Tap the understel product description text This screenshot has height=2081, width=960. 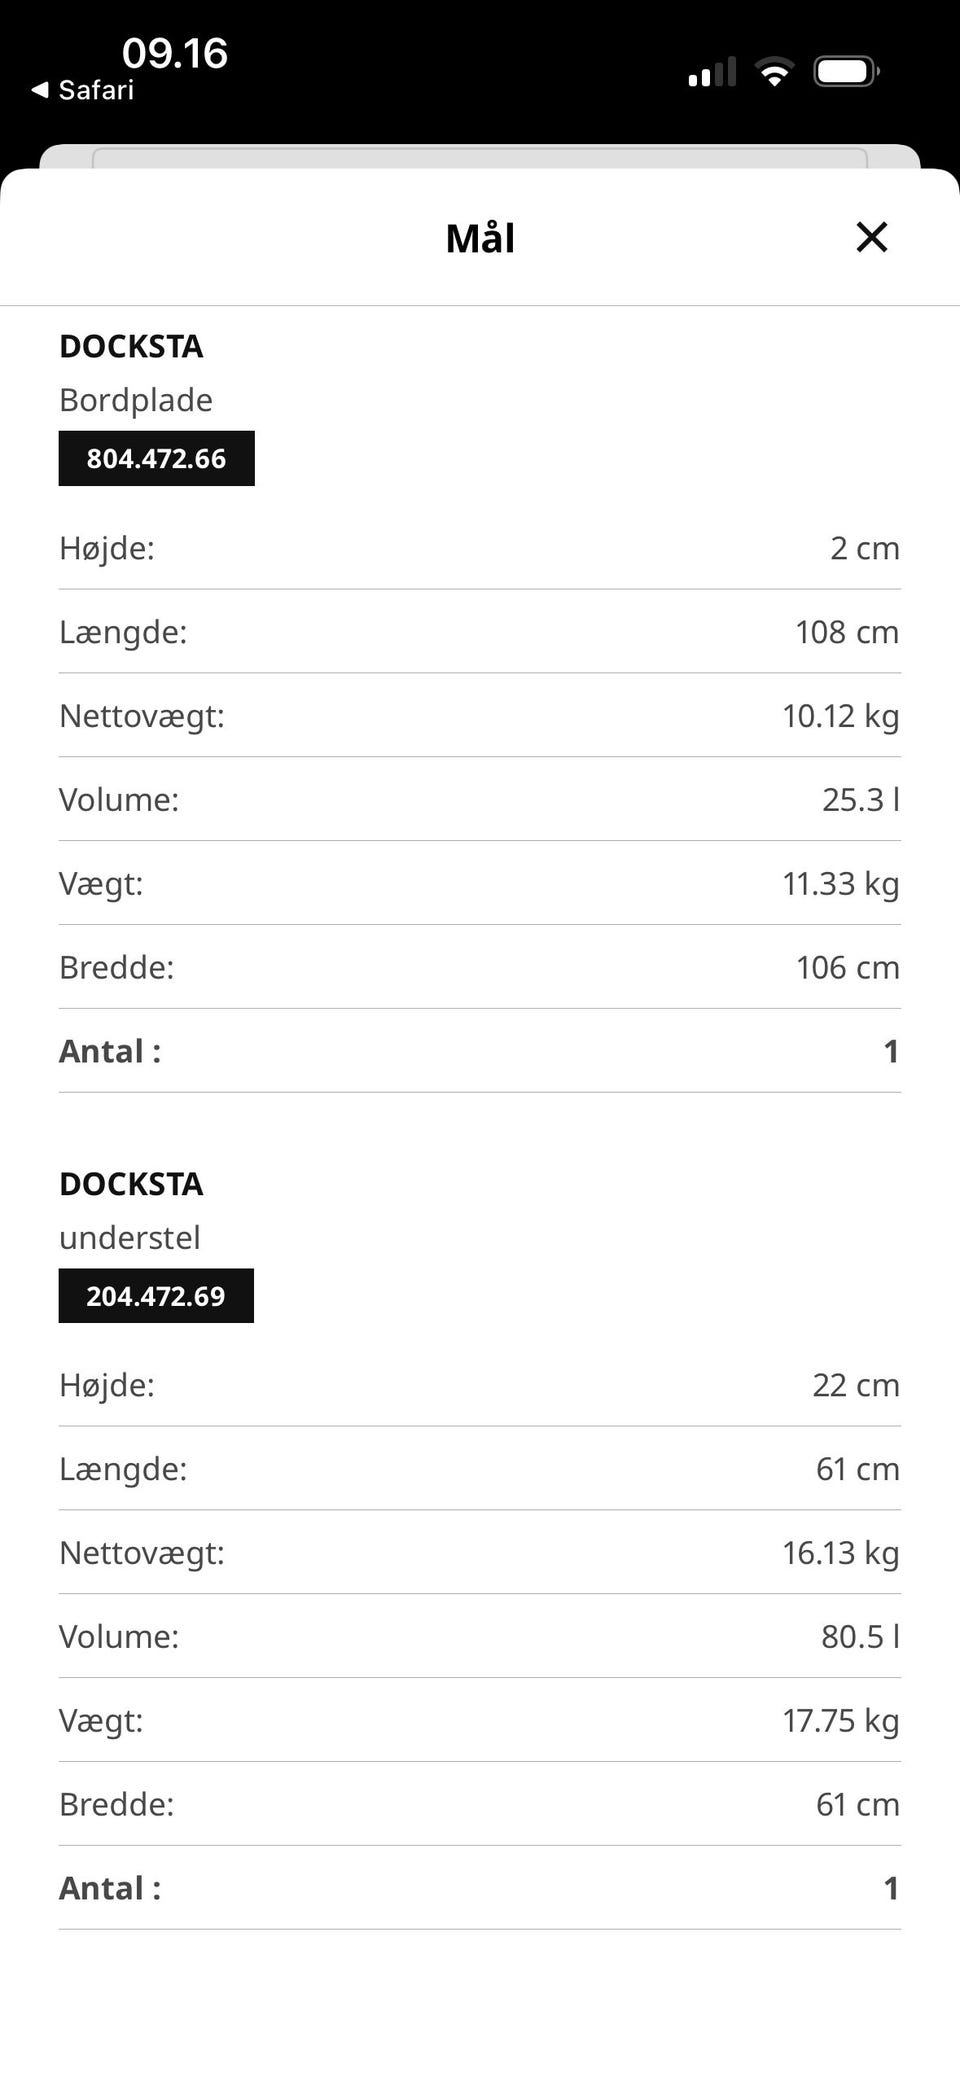point(130,1238)
